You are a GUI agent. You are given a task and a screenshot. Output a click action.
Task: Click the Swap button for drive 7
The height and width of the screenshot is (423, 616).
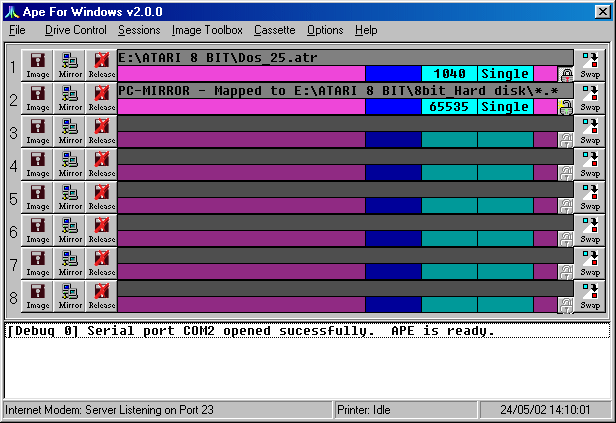590,263
